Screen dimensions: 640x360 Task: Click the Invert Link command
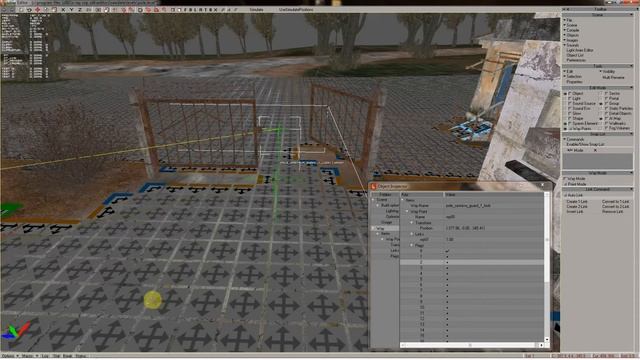pos(575,211)
